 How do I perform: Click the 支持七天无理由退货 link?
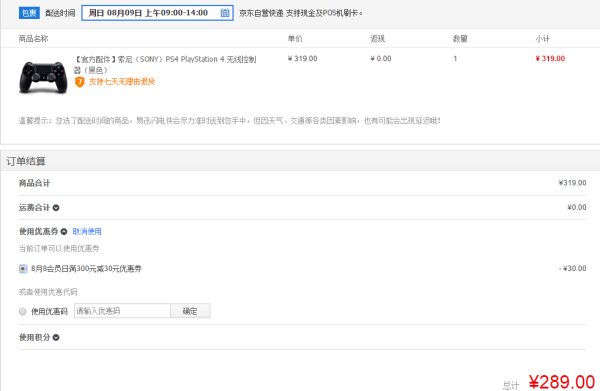122,81
